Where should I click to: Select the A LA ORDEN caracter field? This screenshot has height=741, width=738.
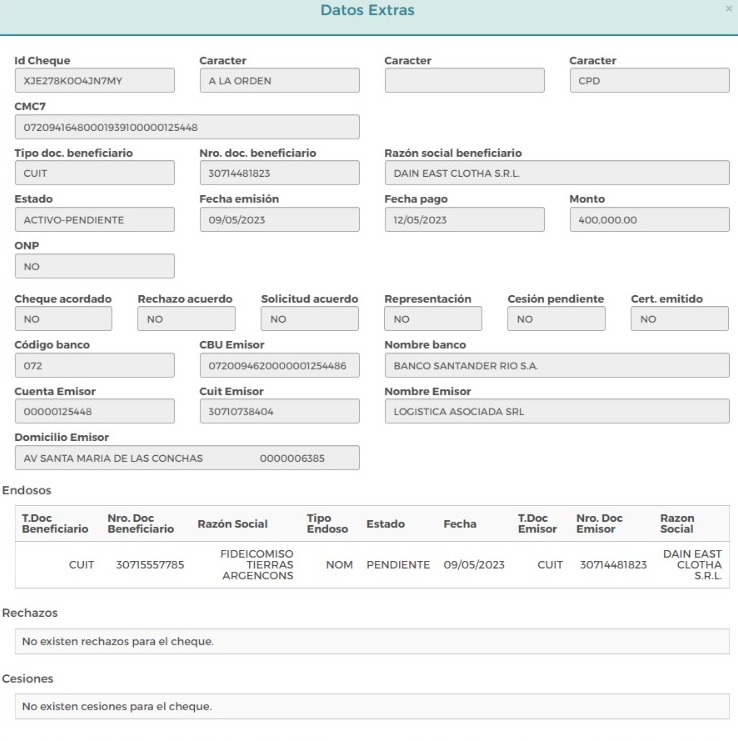[280, 80]
